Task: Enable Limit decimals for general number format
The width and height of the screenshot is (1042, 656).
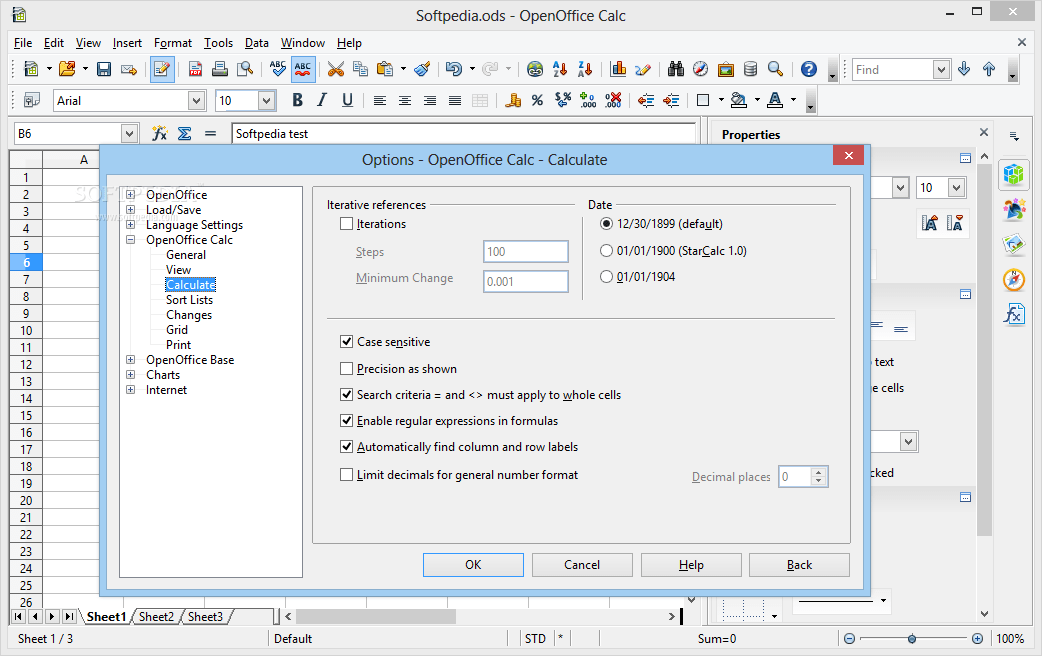Action: [x=346, y=475]
